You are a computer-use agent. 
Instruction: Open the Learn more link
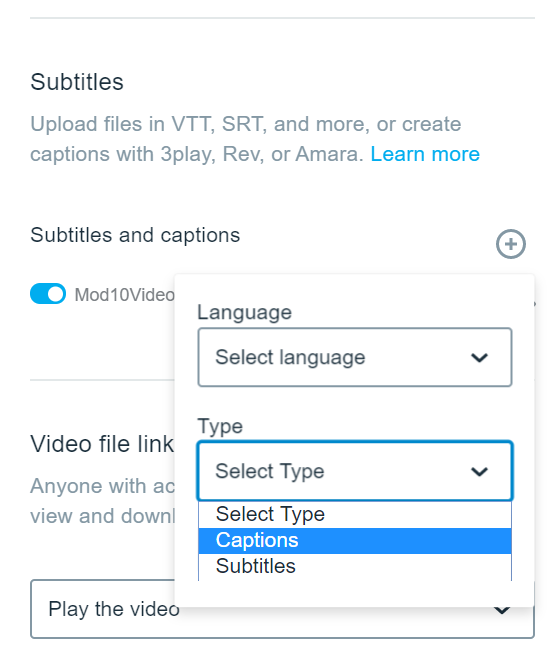(x=425, y=154)
